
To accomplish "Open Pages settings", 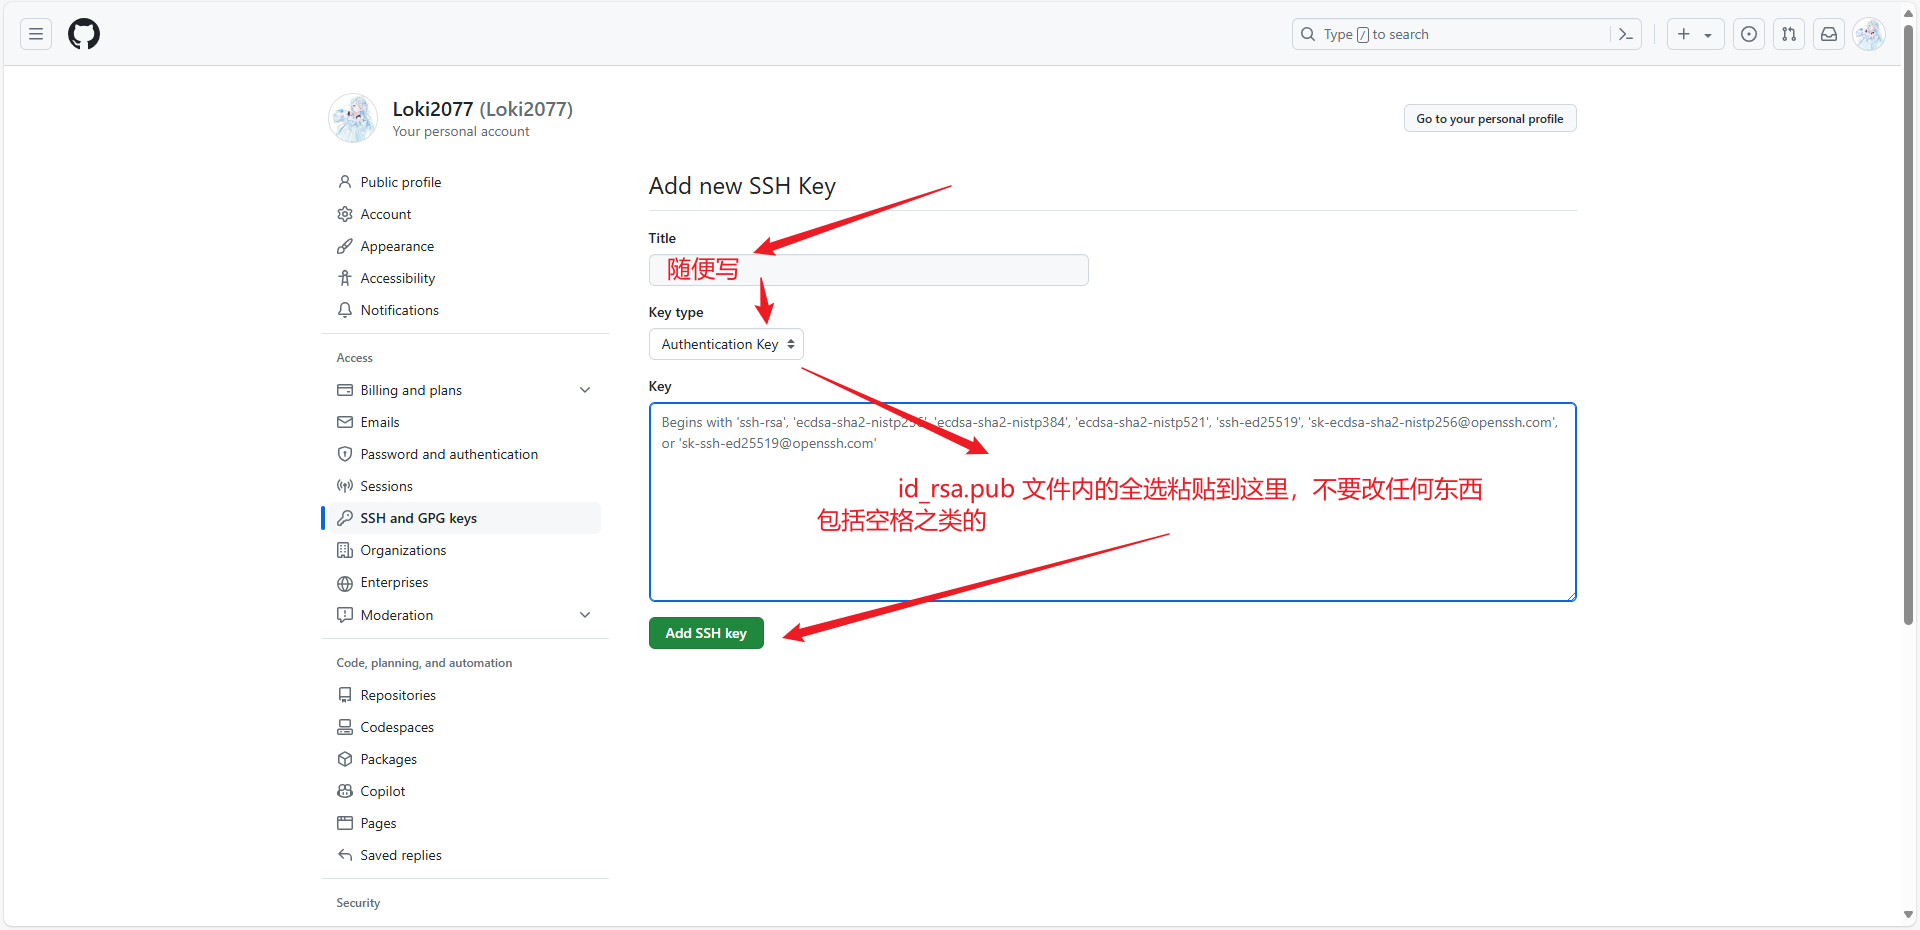I will [x=379, y=823].
